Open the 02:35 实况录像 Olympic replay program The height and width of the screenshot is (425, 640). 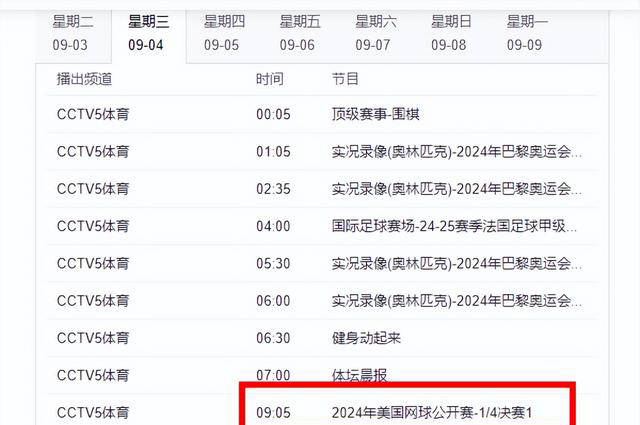click(457, 189)
